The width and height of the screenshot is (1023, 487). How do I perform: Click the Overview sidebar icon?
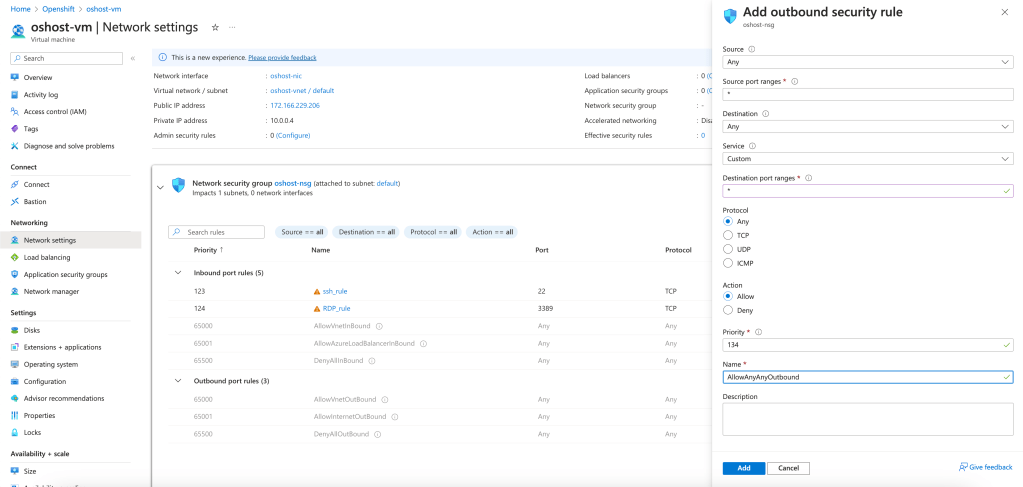coord(15,77)
